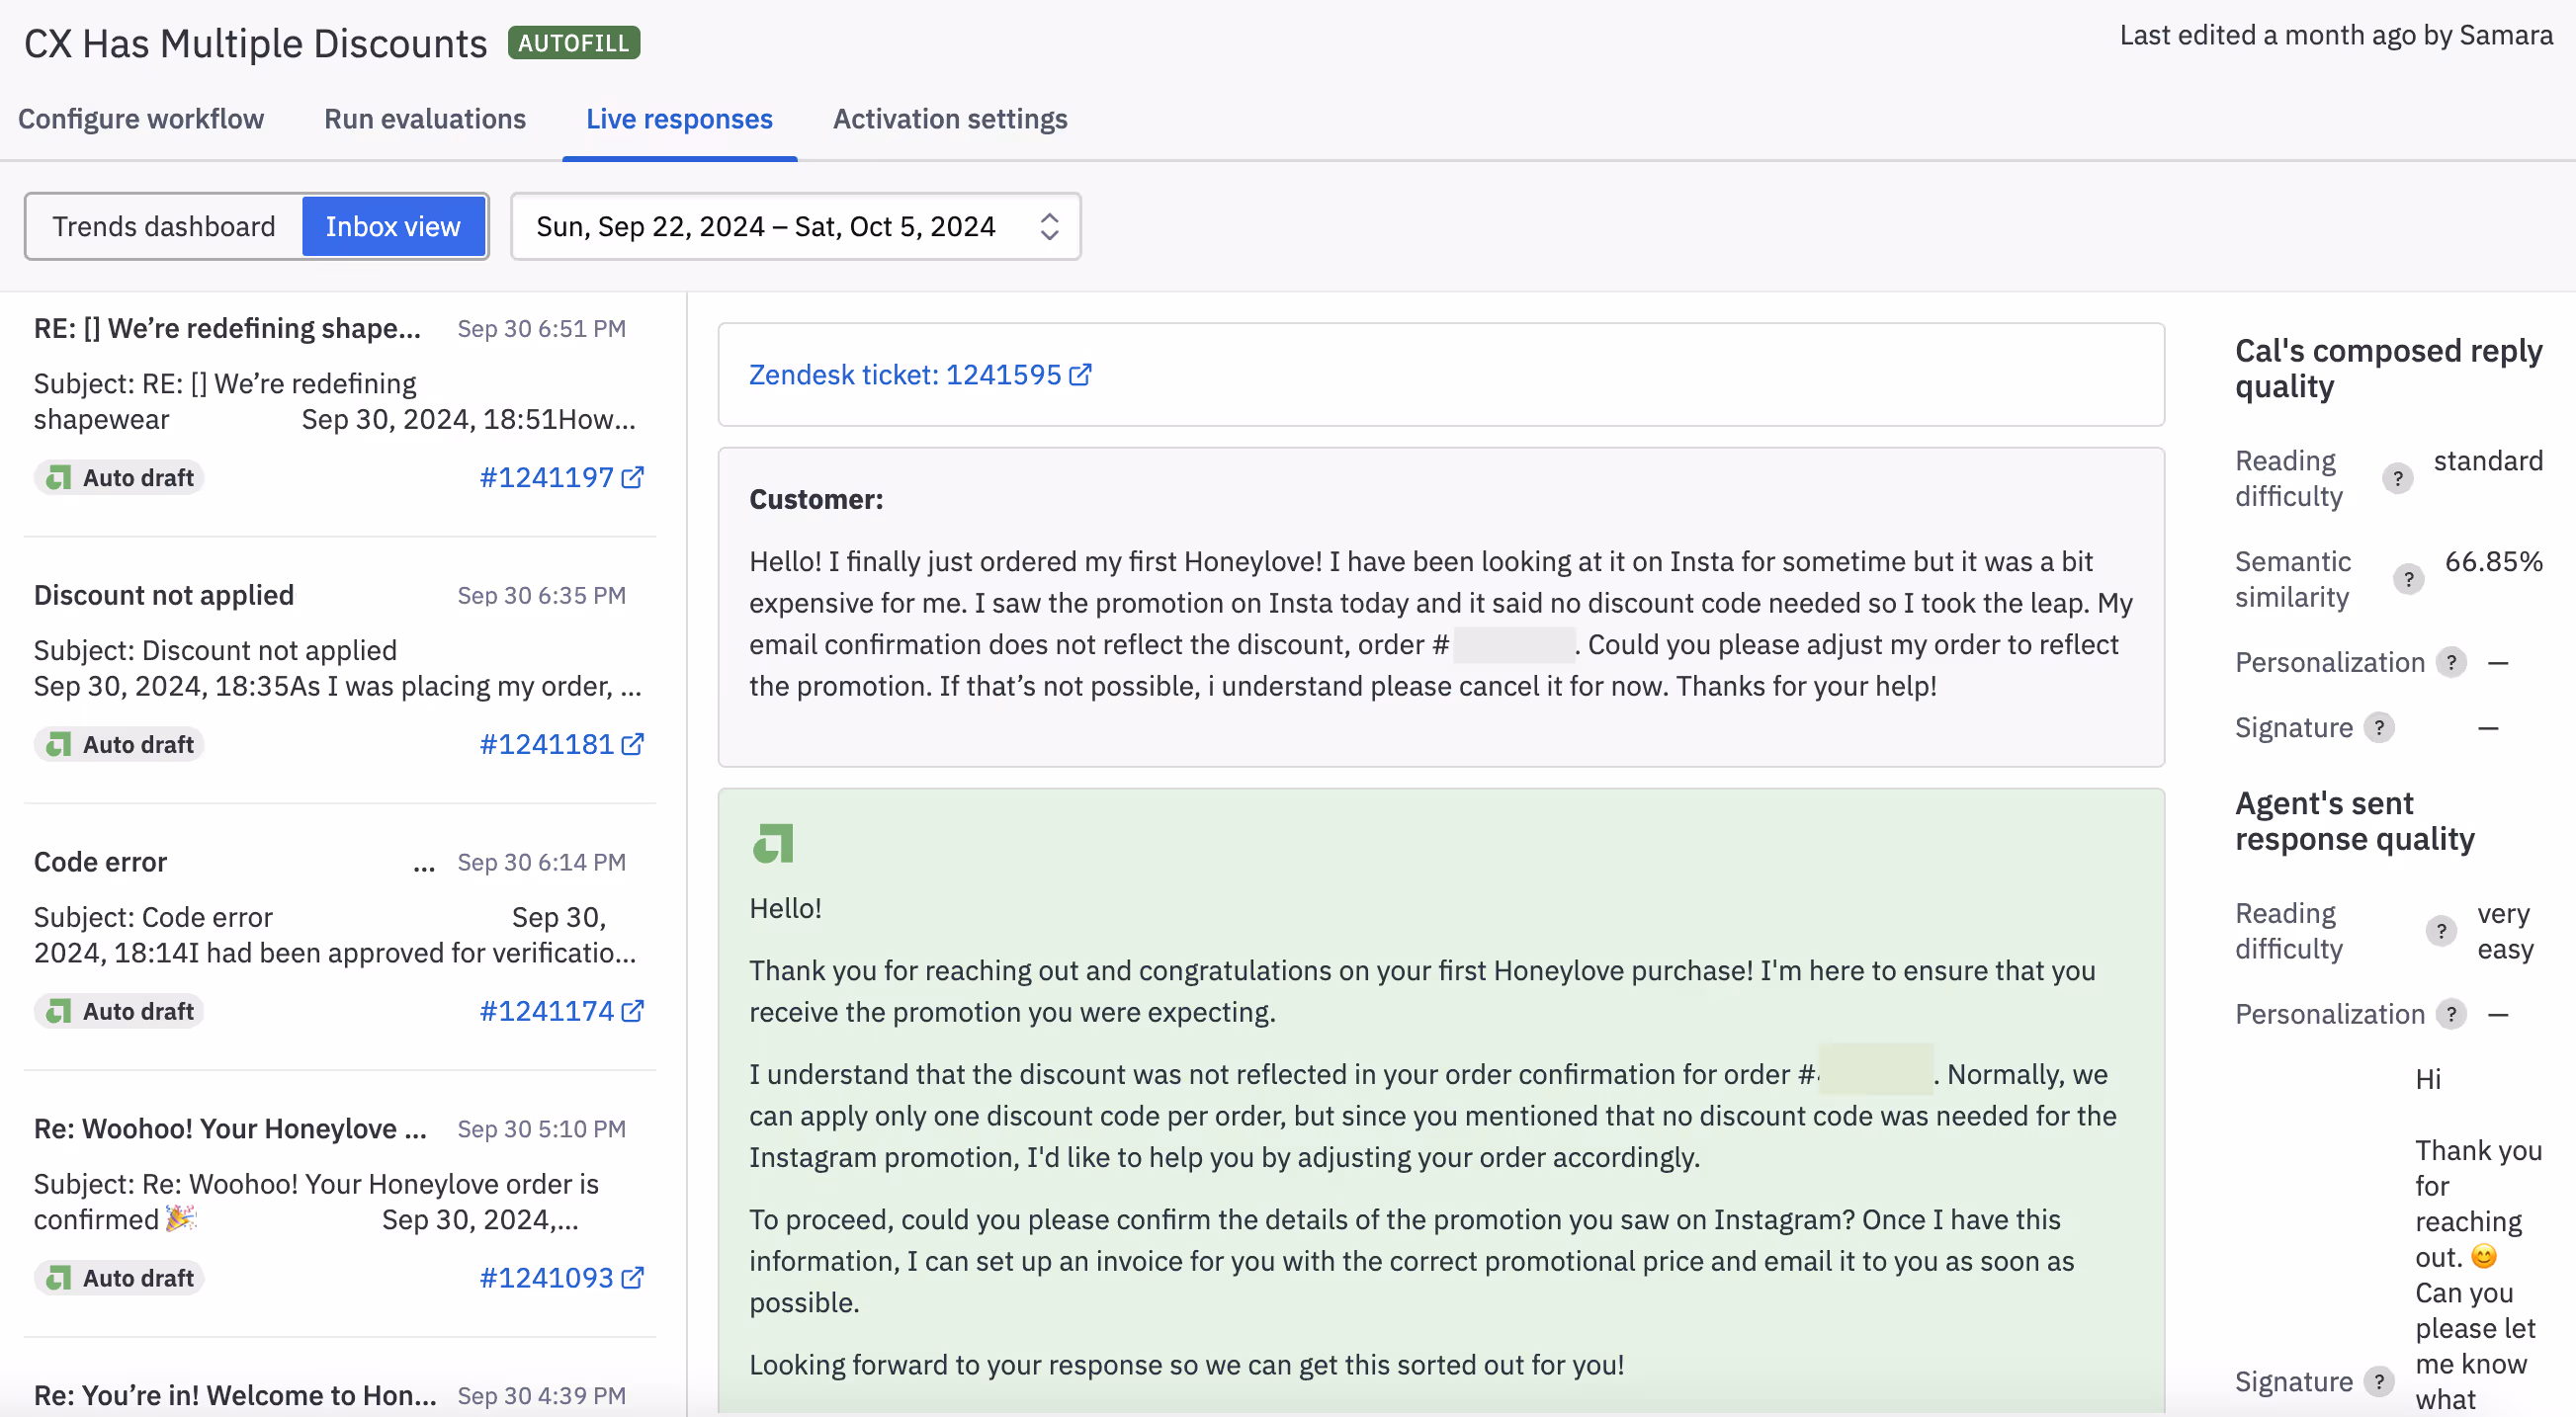Click external link icon next to #1241093
This screenshot has height=1417, width=2576.
(x=632, y=1279)
